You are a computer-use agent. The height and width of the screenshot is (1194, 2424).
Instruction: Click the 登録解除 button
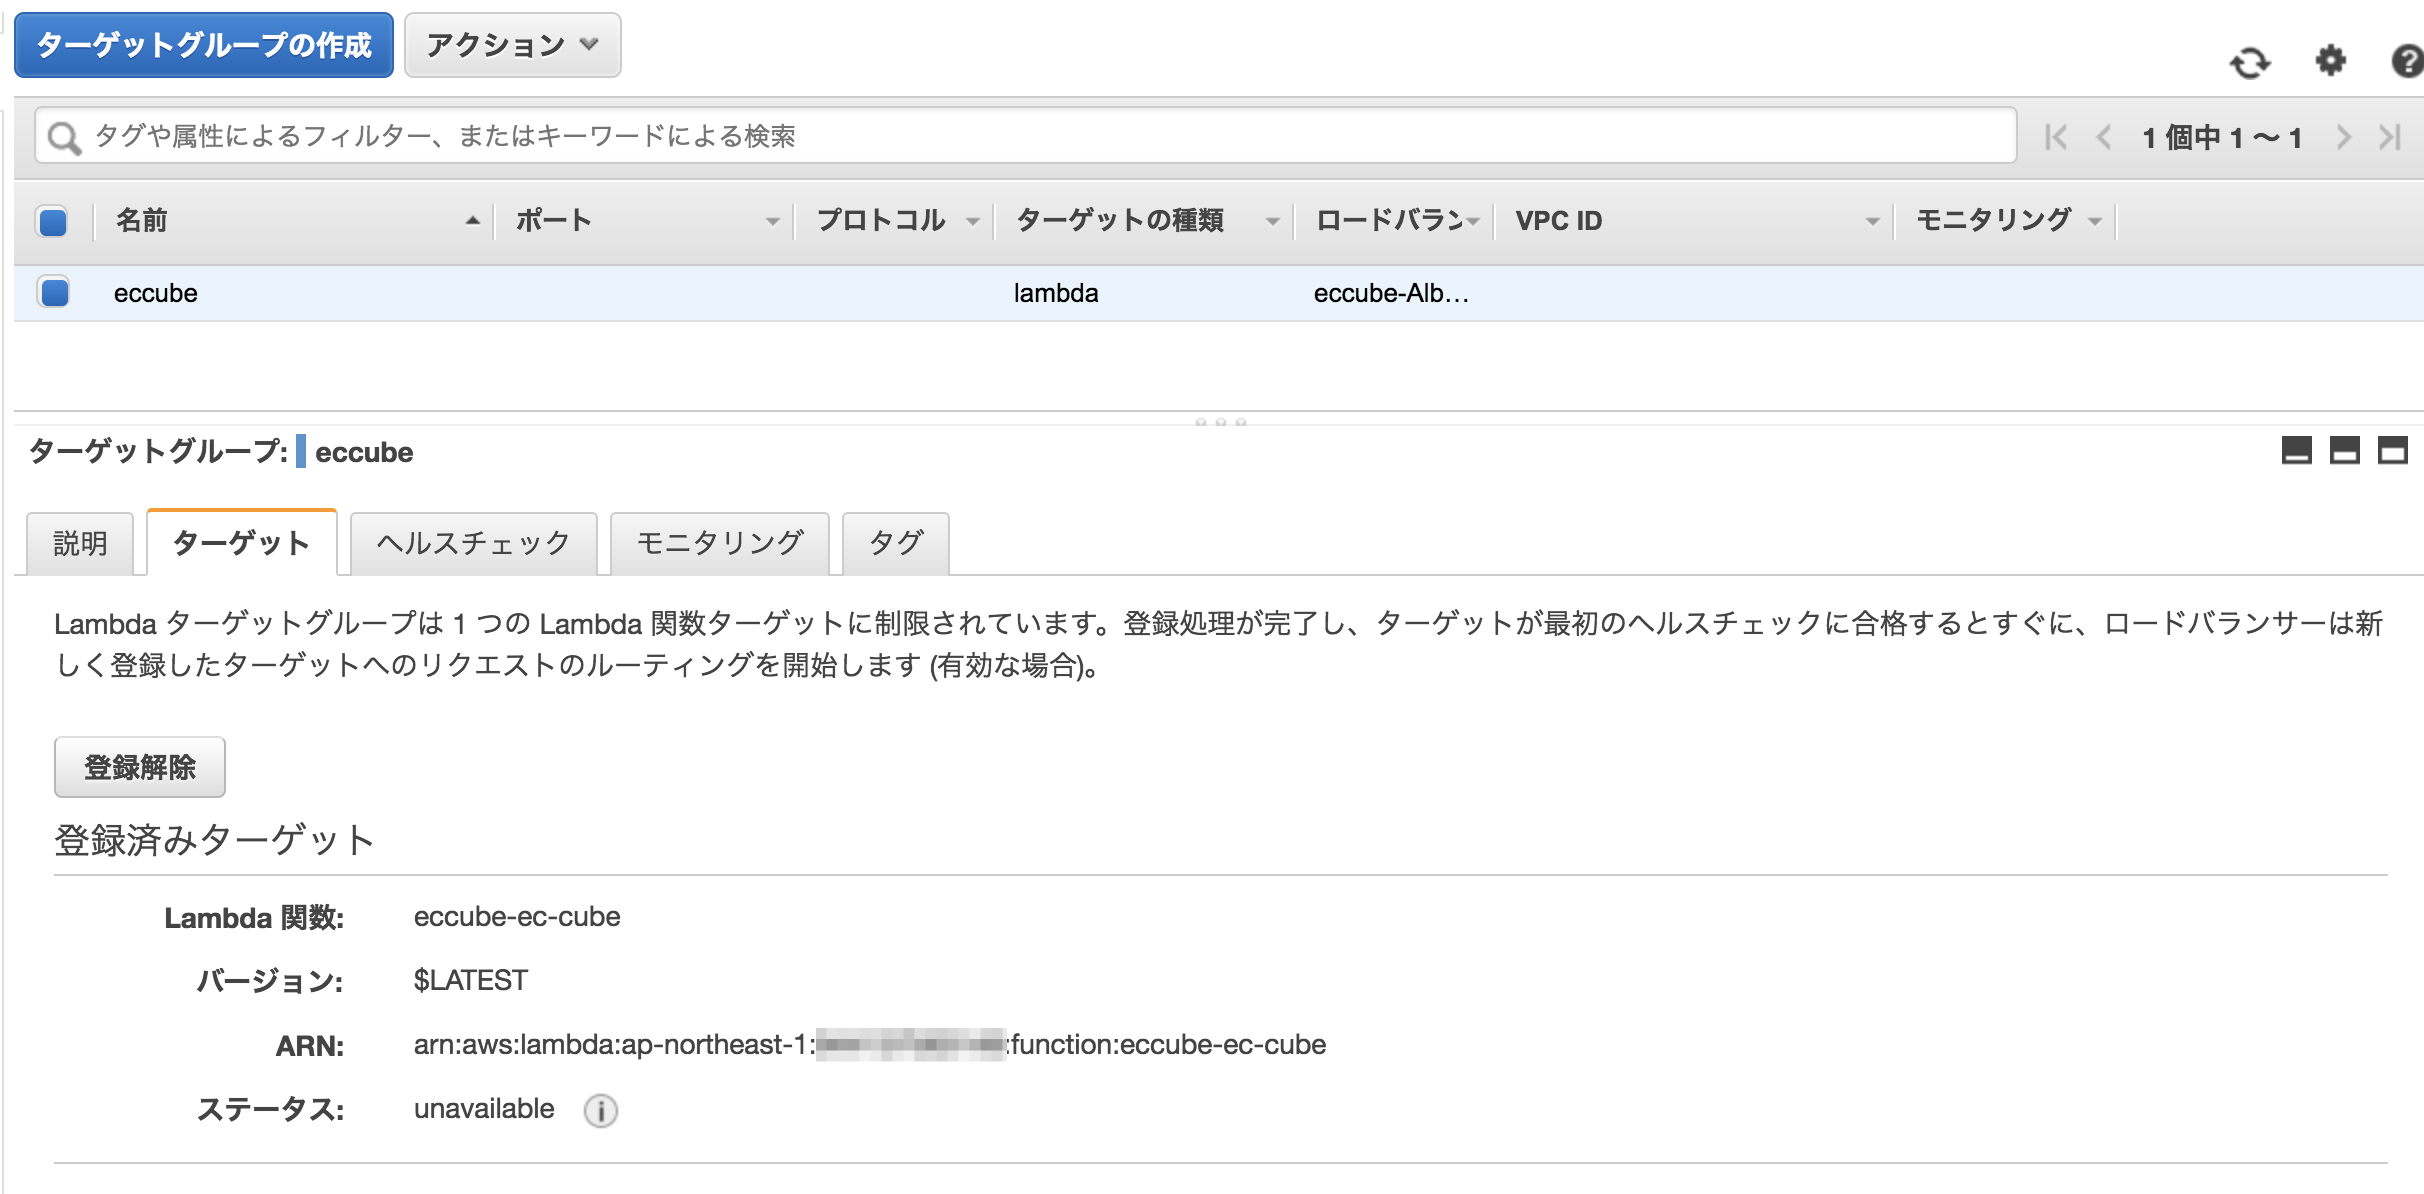[x=139, y=766]
